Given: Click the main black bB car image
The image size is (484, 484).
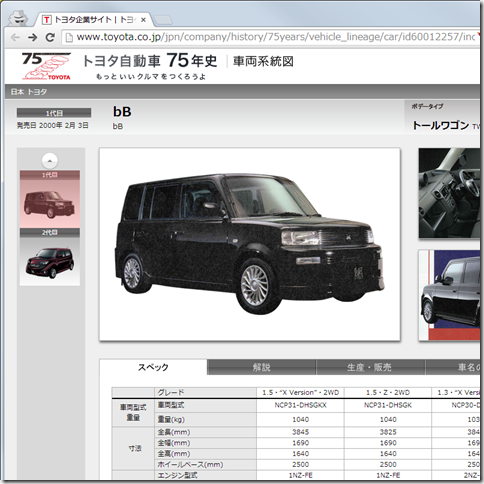Looking at the screenshot, I should [x=250, y=244].
